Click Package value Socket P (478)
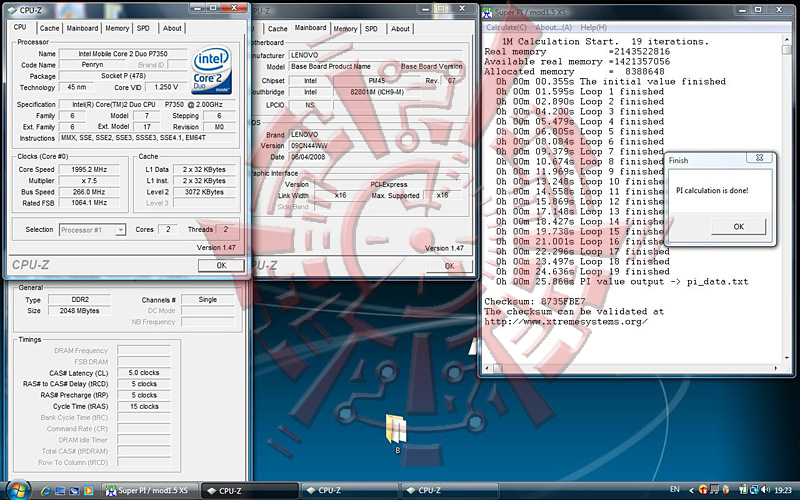The image size is (800, 500). coord(123,76)
